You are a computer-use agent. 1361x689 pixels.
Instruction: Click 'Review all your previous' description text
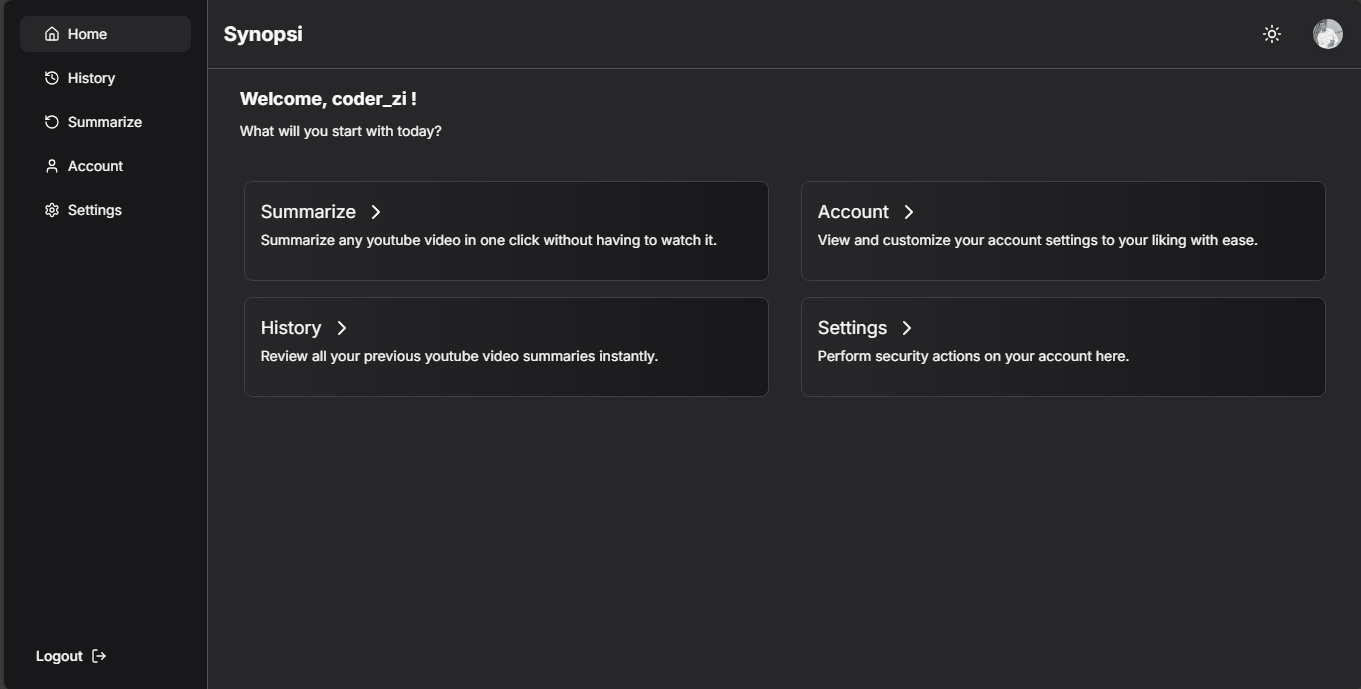pyautogui.click(x=459, y=356)
